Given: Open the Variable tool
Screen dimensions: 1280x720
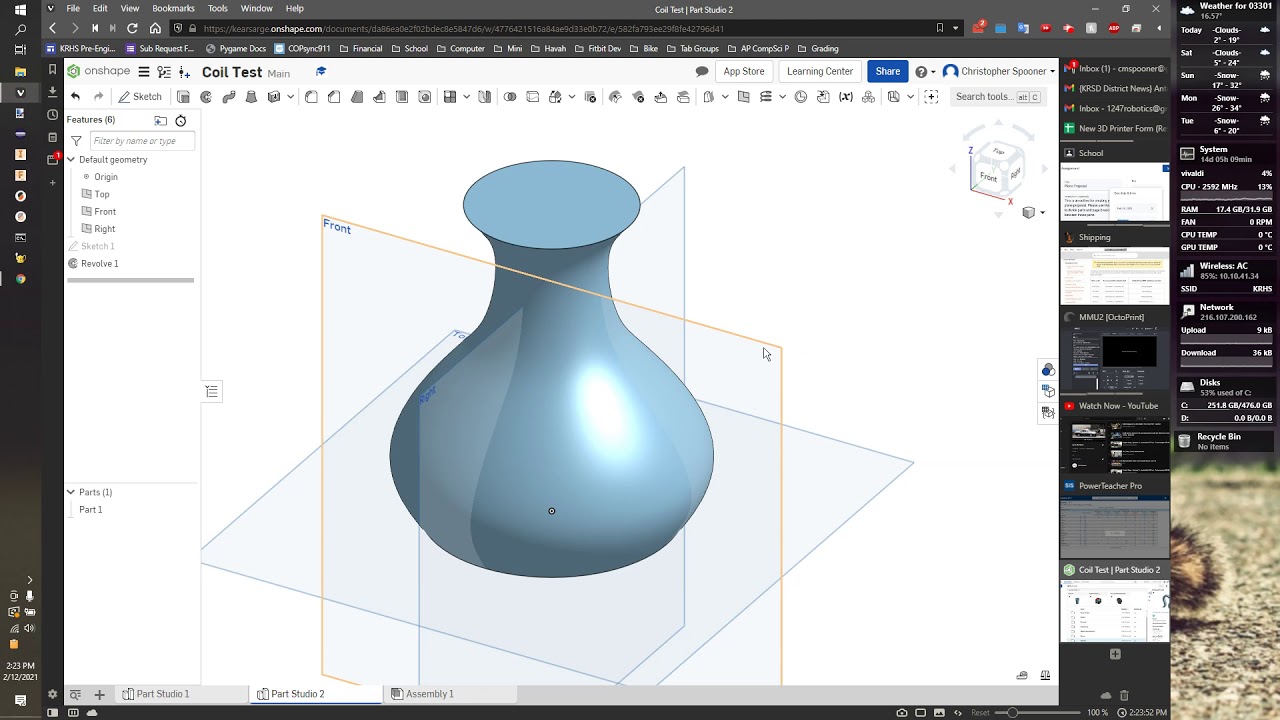Looking at the screenshot, I should pyautogui.click(x=846, y=97).
